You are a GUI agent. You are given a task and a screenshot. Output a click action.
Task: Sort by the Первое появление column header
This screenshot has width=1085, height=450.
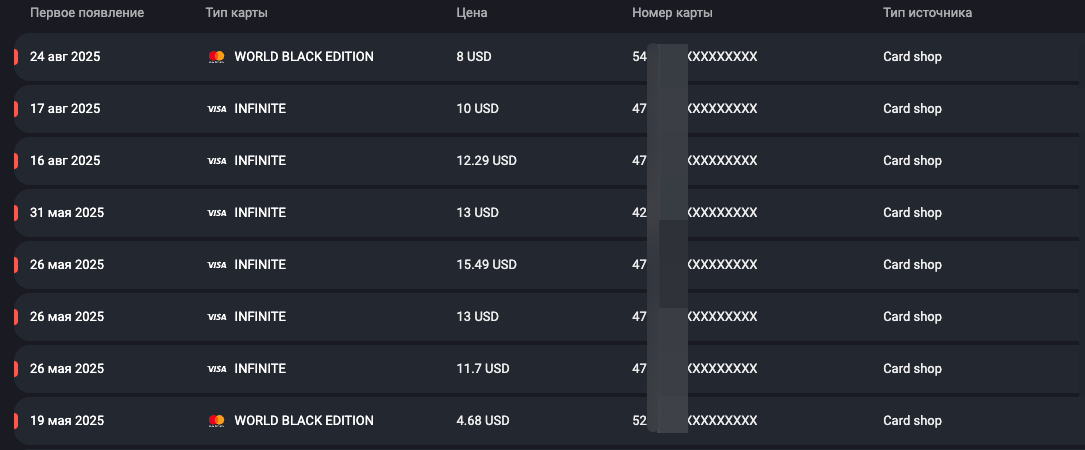[87, 13]
